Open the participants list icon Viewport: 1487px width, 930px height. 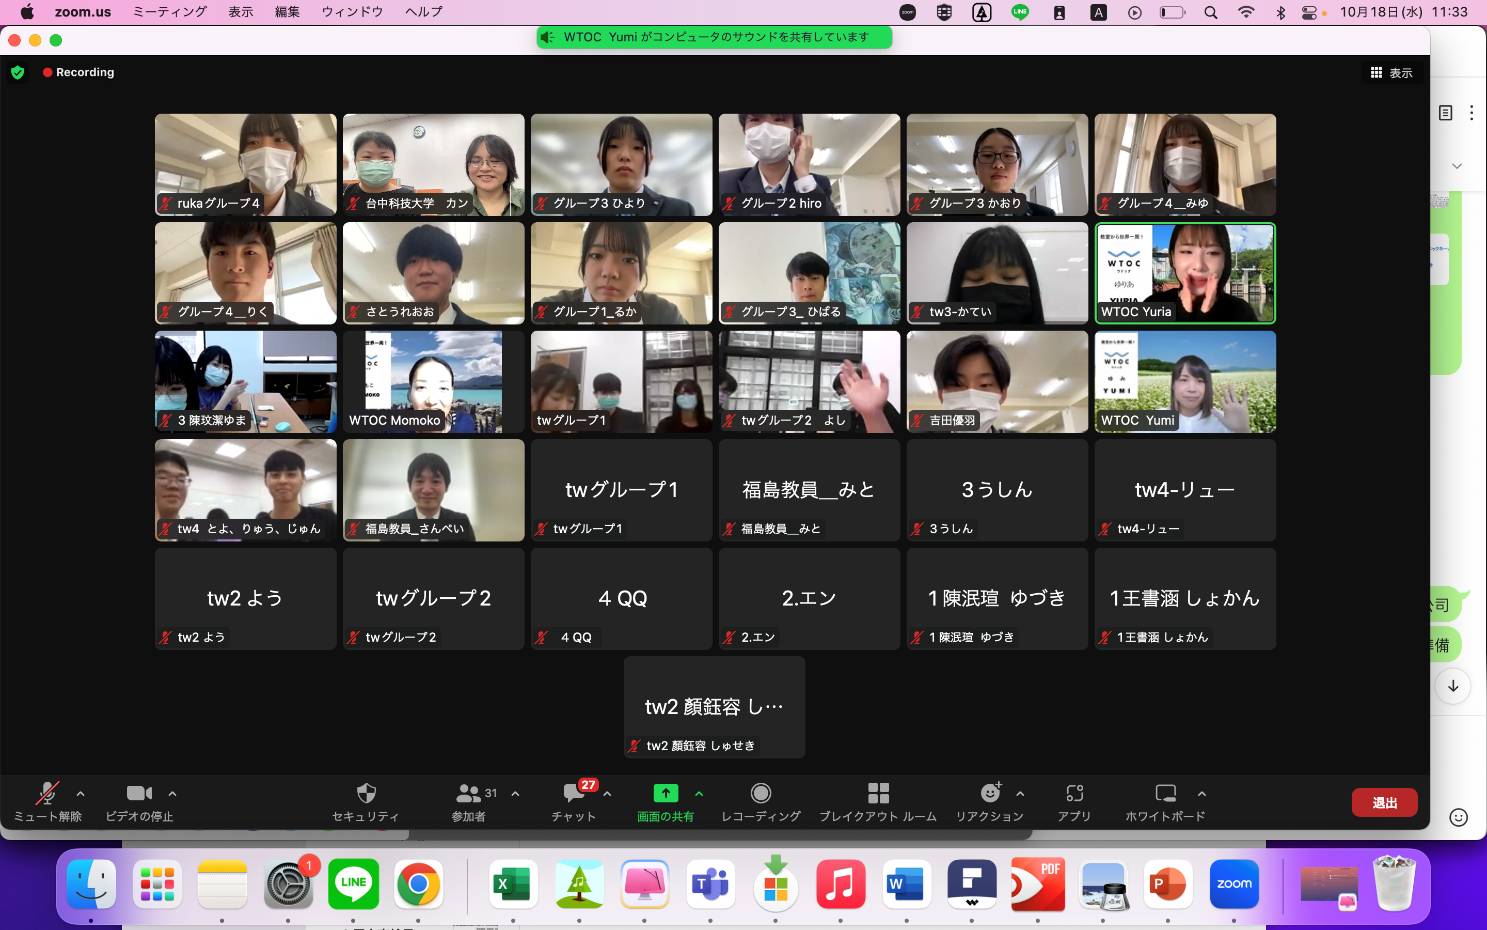[468, 793]
